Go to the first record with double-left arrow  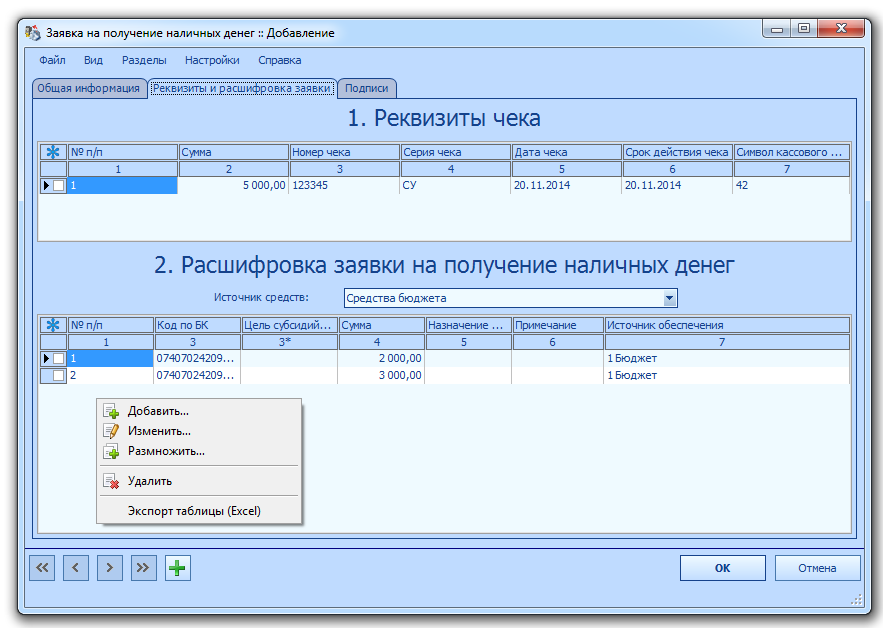[x=42, y=568]
